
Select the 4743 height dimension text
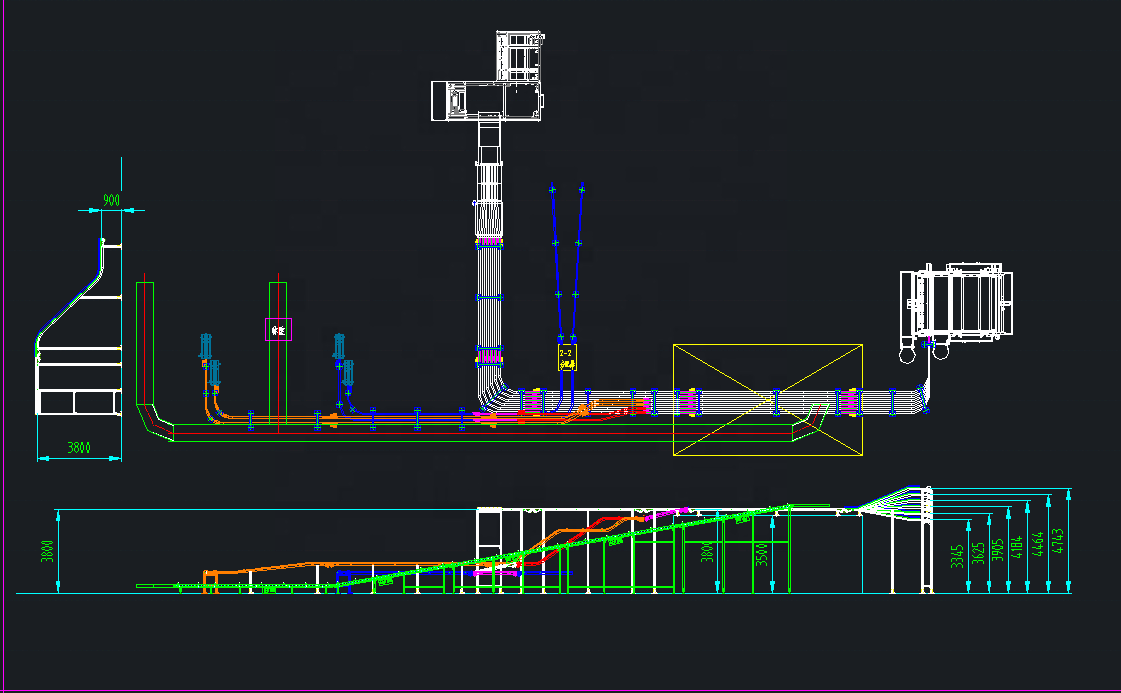click(x=1059, y=541)
